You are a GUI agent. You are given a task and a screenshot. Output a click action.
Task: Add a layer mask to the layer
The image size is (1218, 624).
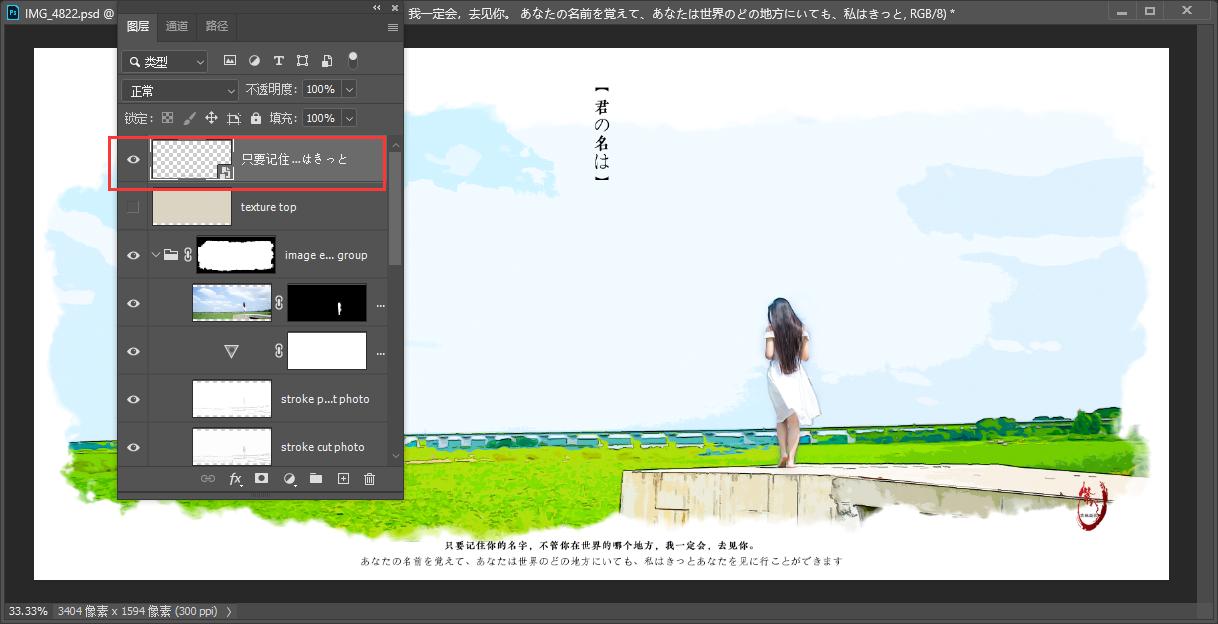pos(261,479)
